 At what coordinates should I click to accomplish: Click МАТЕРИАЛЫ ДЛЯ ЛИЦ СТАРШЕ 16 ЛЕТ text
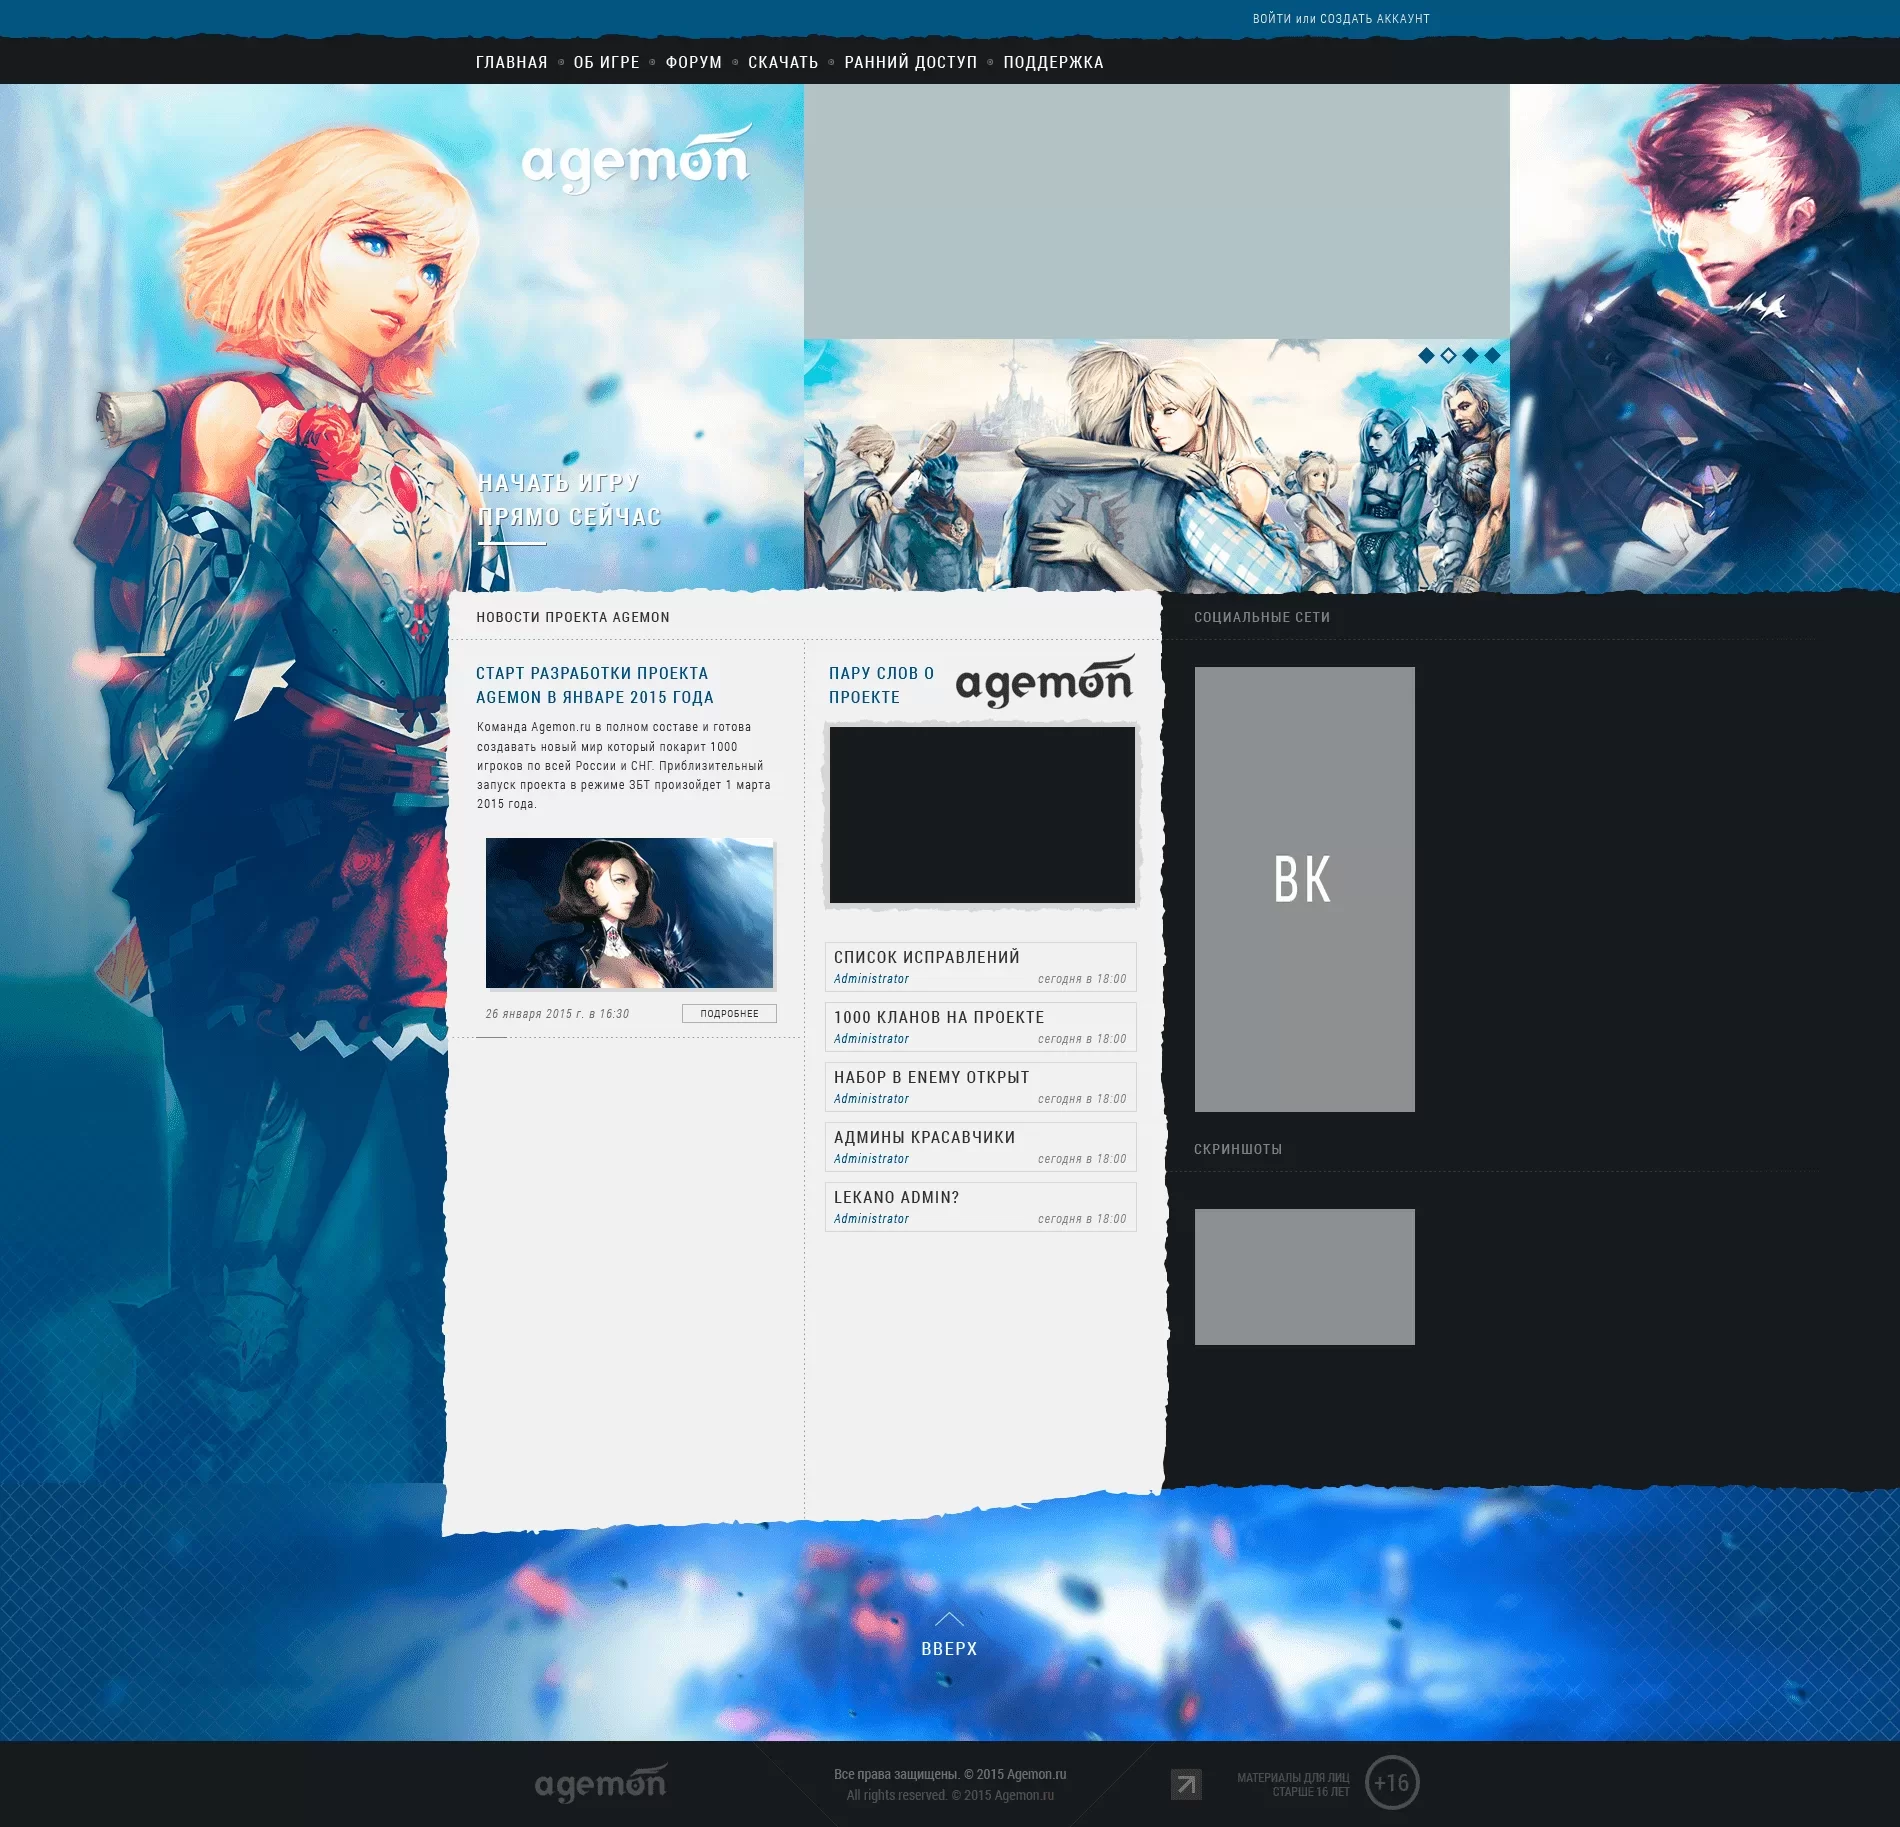click(x=1293, y=1784)
